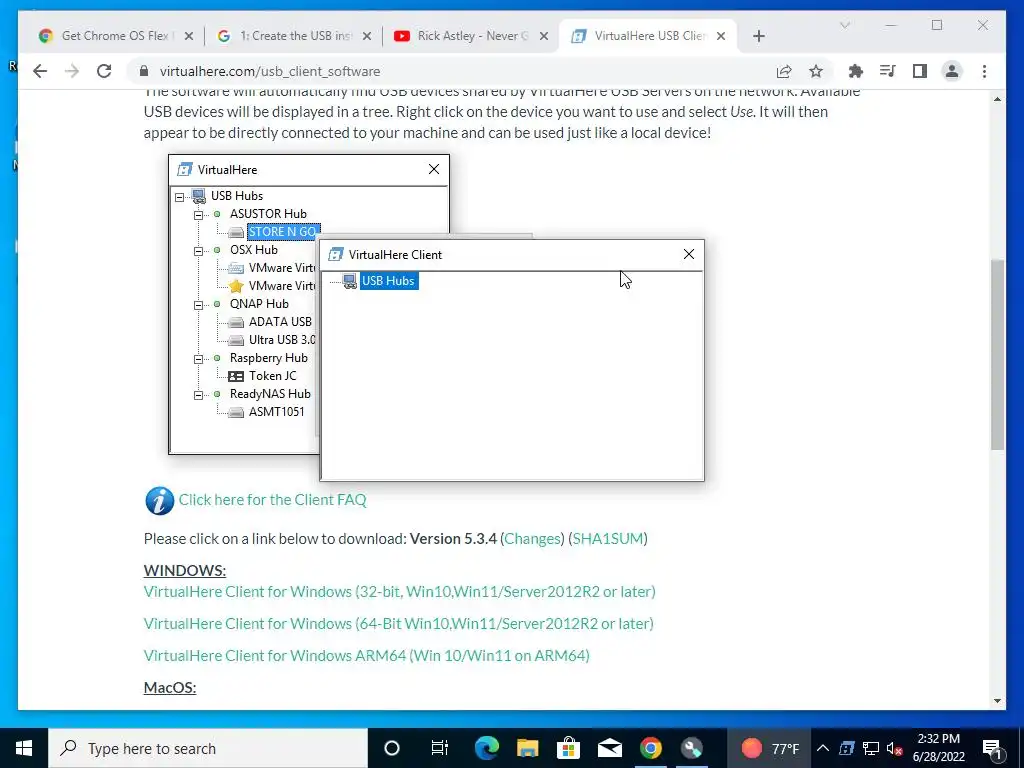Image resolution: width=1024 pixels, height=768 pixels.
Task: Select STORE N GO device in tree
Action: click(x=283, y=232)
